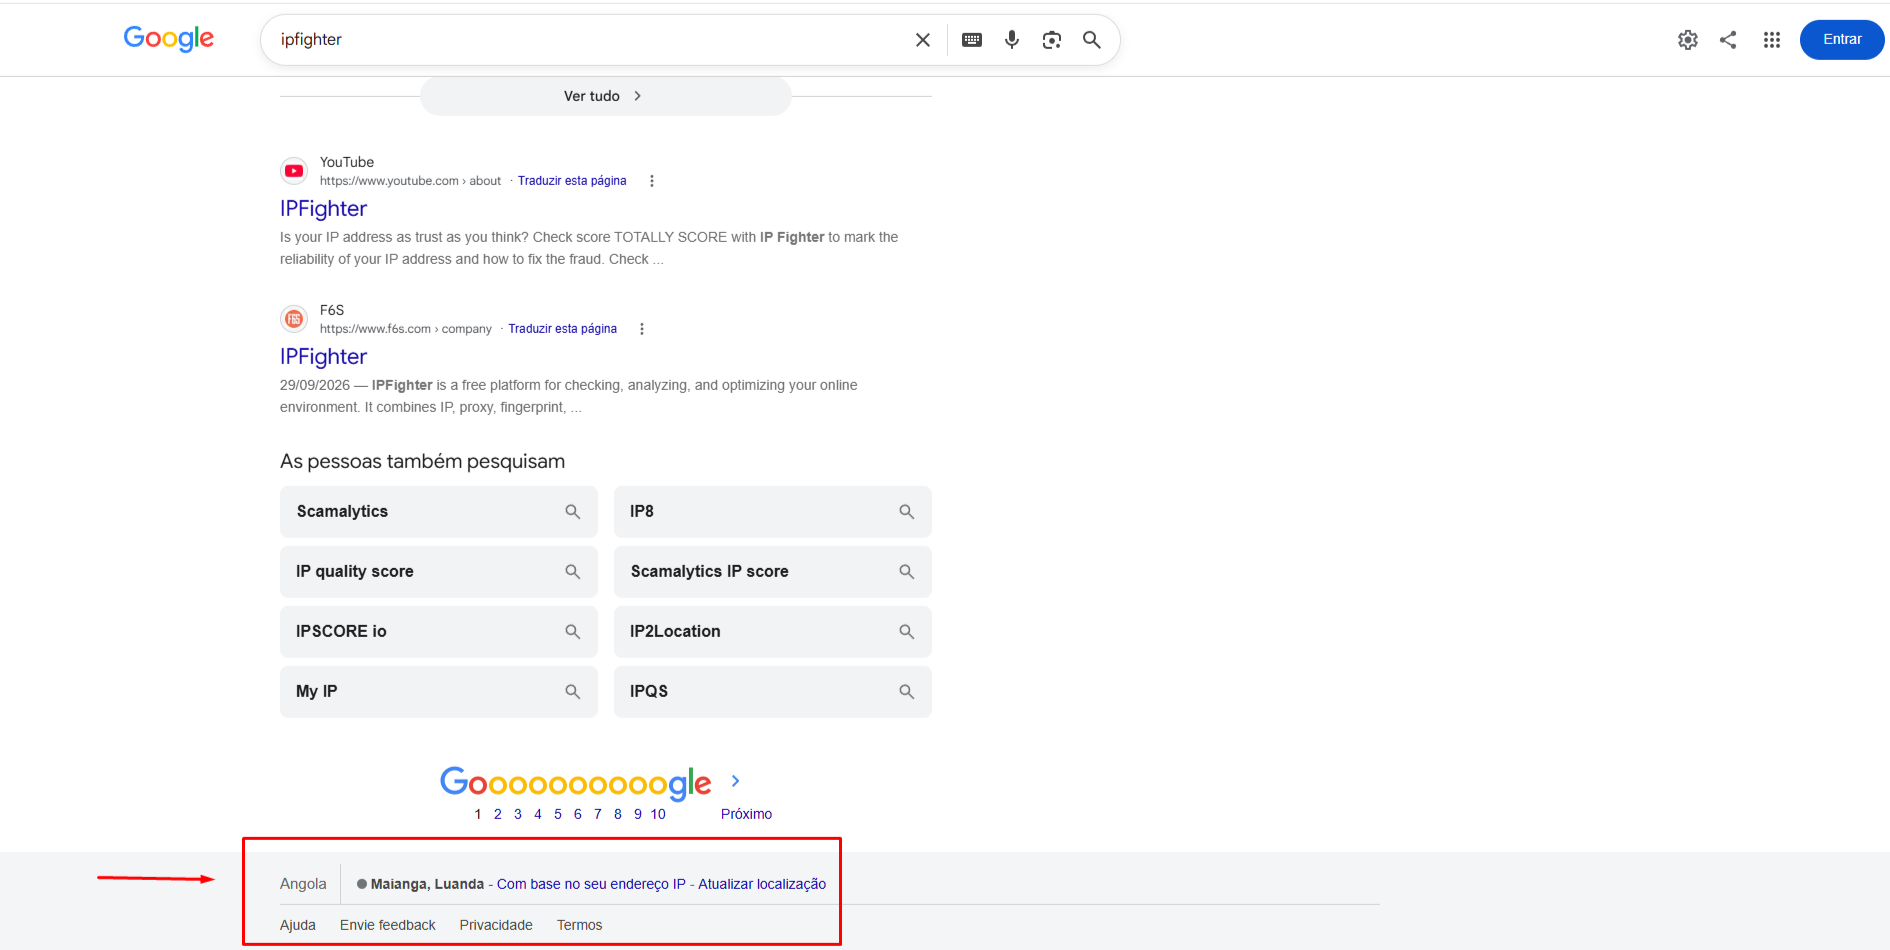1890x950 pixels.
Task: Open the Ajuda footer link
Action: pyautogui.click(x=298, y=925)
